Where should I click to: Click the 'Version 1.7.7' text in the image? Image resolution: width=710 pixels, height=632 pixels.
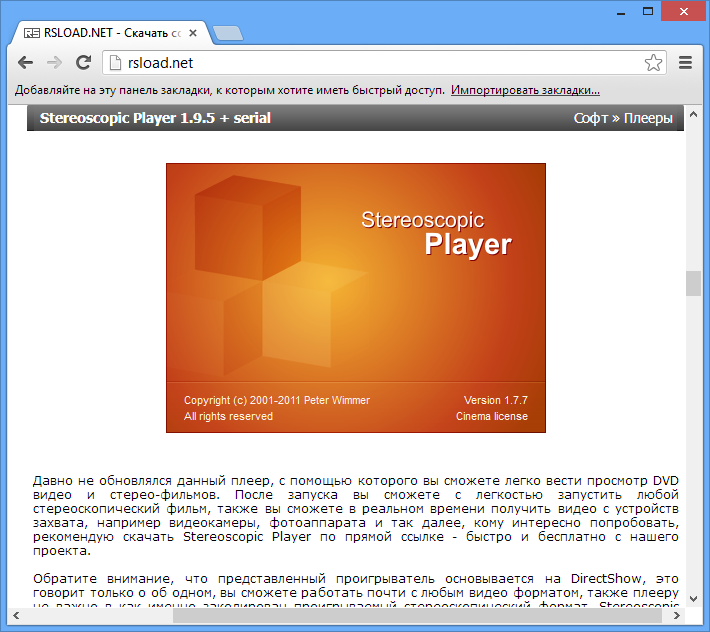pyautogui.click(x=496, y=400)
